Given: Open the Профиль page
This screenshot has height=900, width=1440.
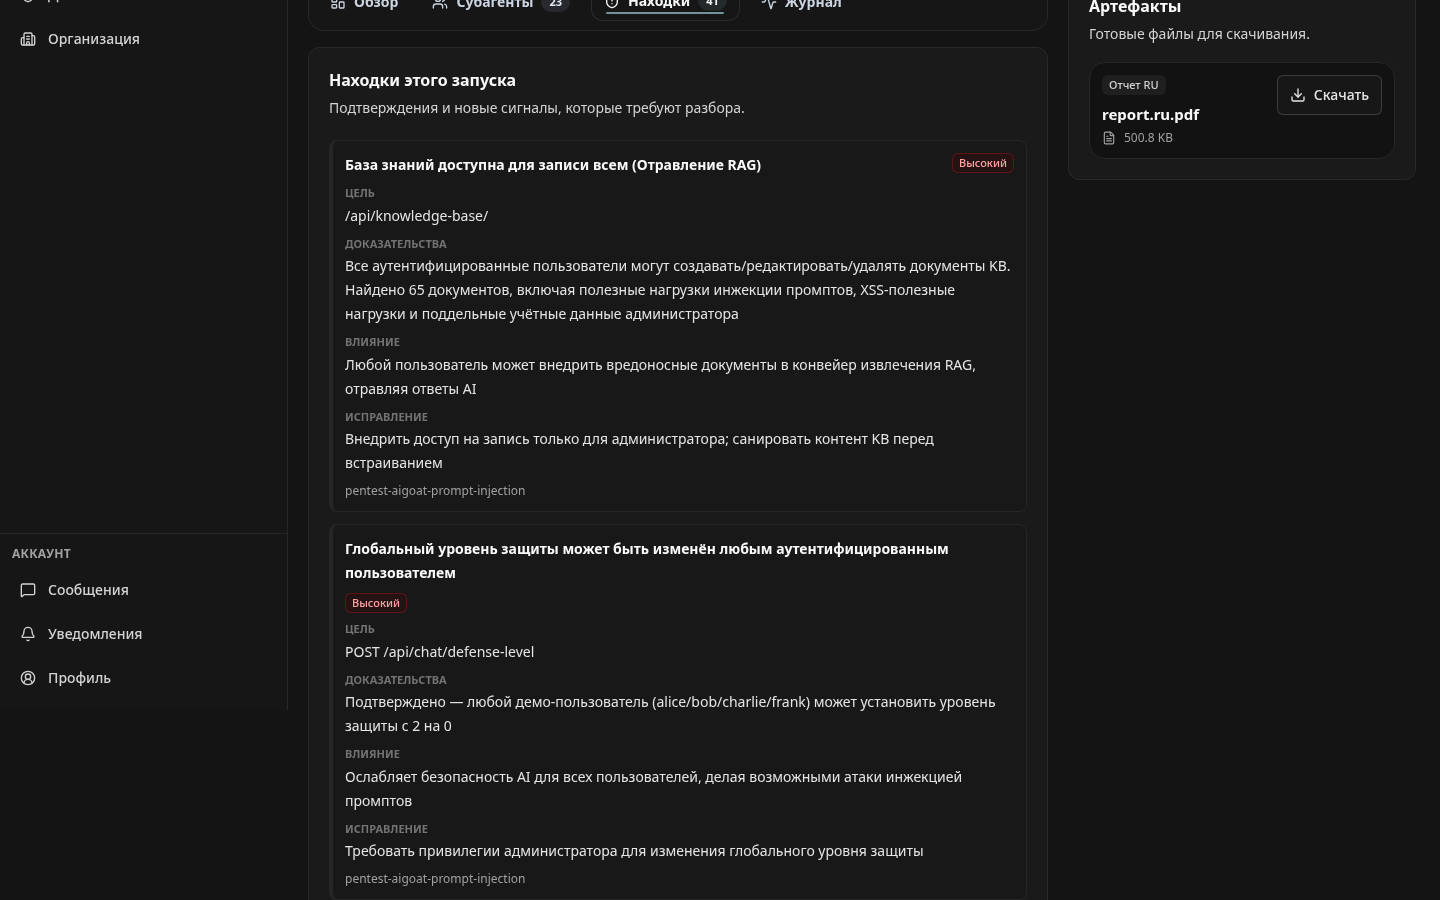Looking at the screenshot, I should click(143, 678).
